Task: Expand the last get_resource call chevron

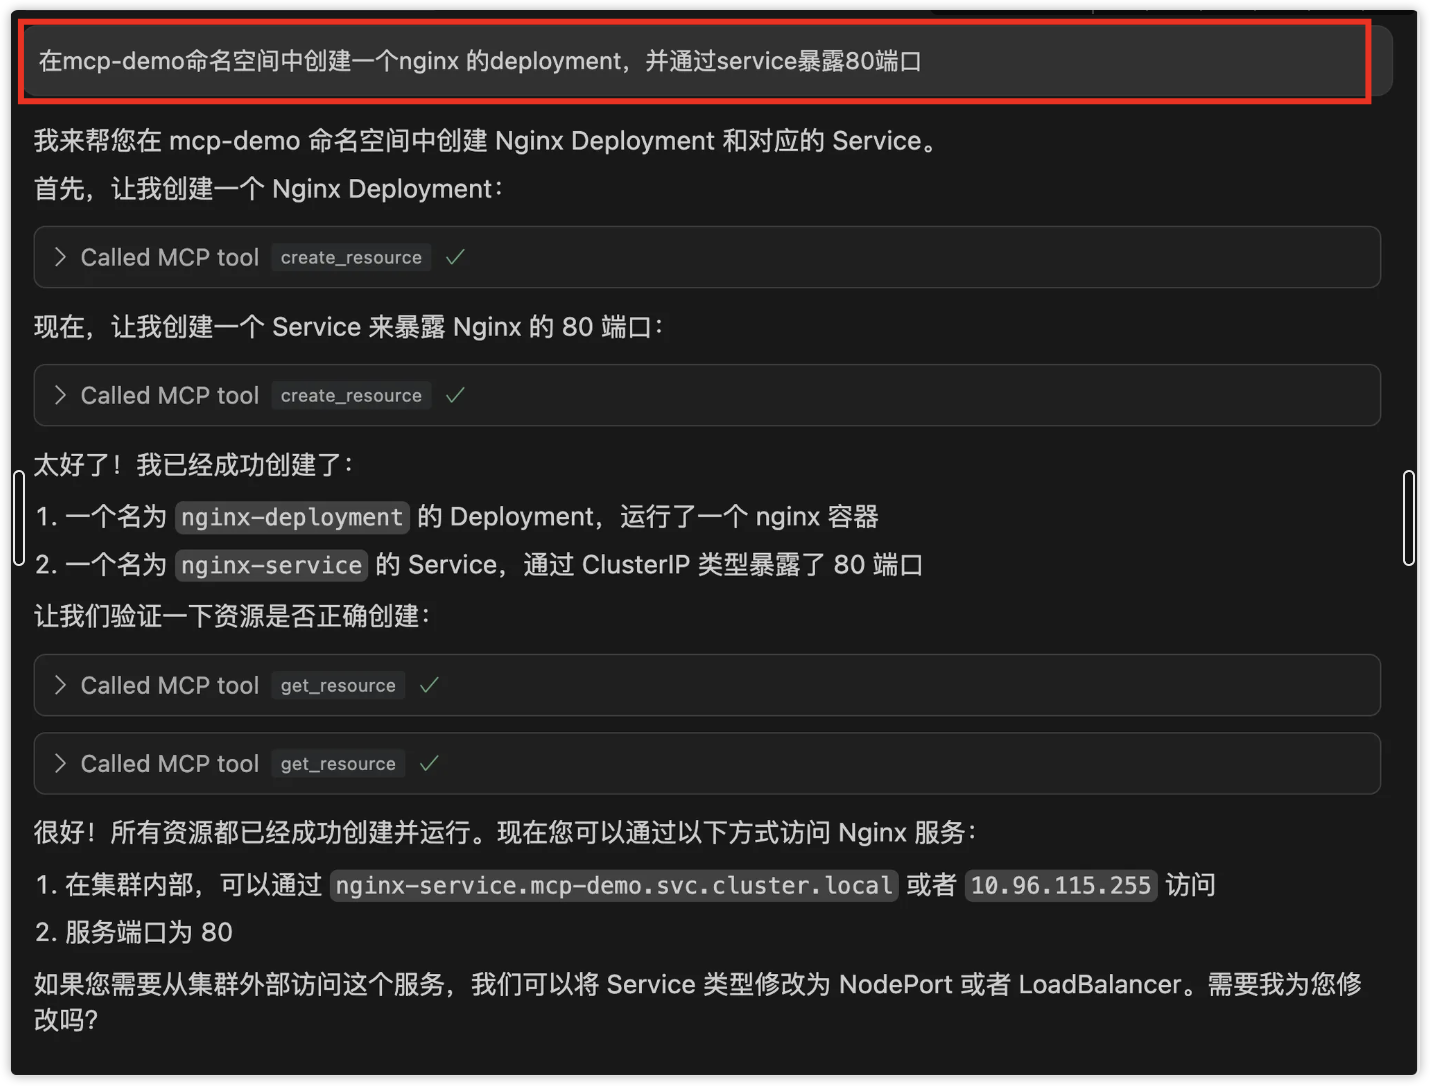Action: (60, 763)
